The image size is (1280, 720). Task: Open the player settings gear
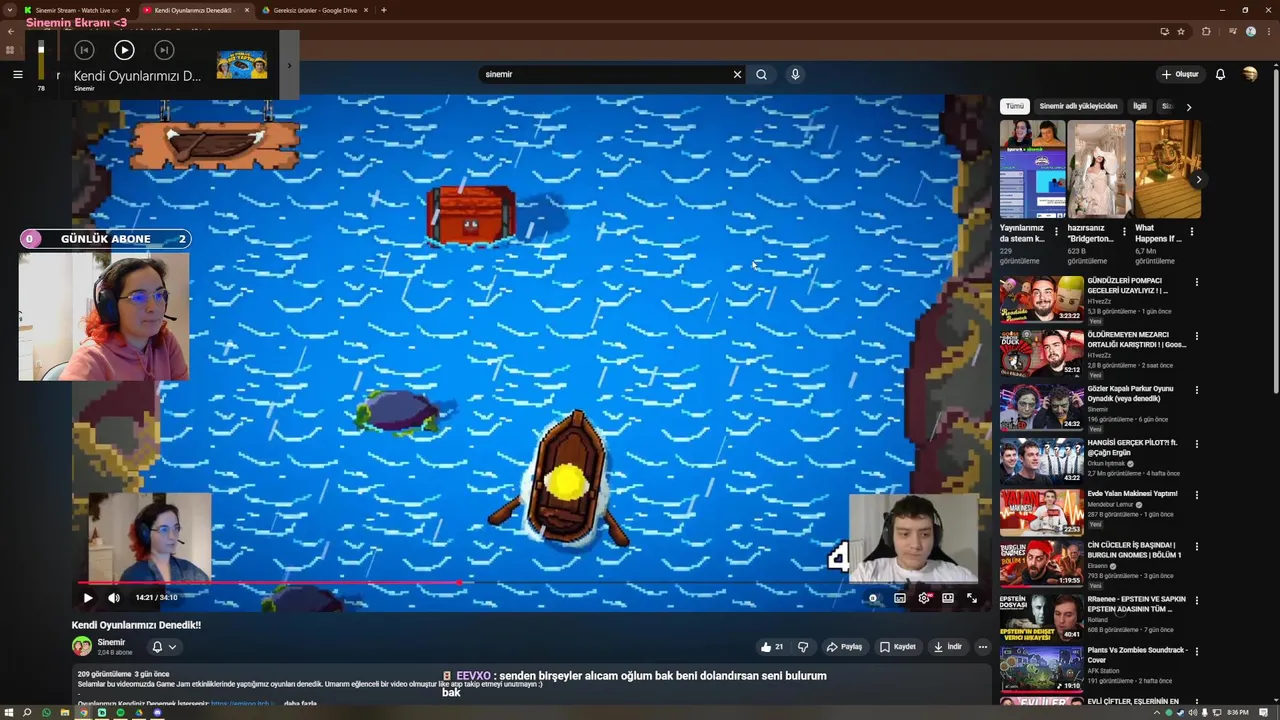tap(924, 598)
